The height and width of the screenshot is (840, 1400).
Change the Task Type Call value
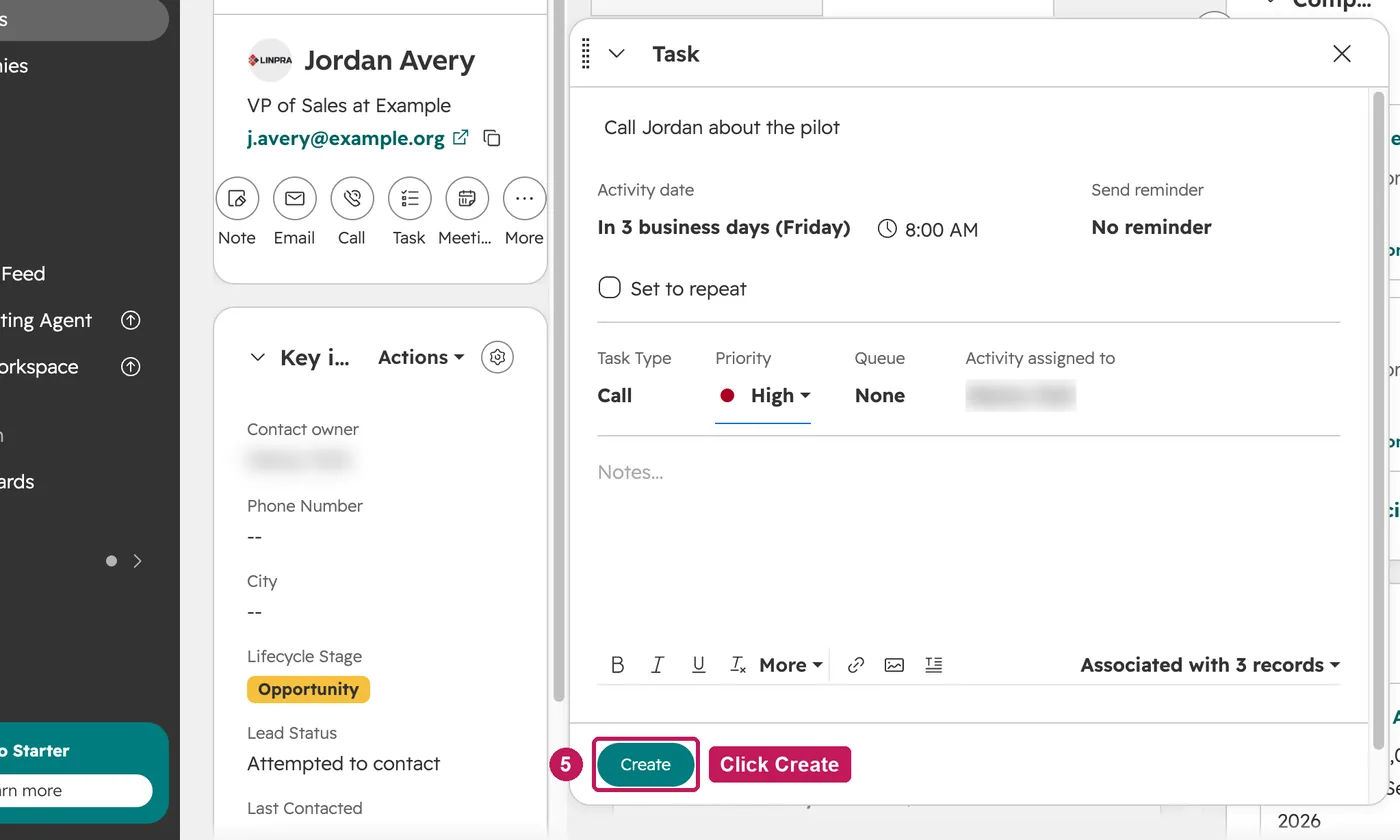pyautogui.click(x=615, y=396)
